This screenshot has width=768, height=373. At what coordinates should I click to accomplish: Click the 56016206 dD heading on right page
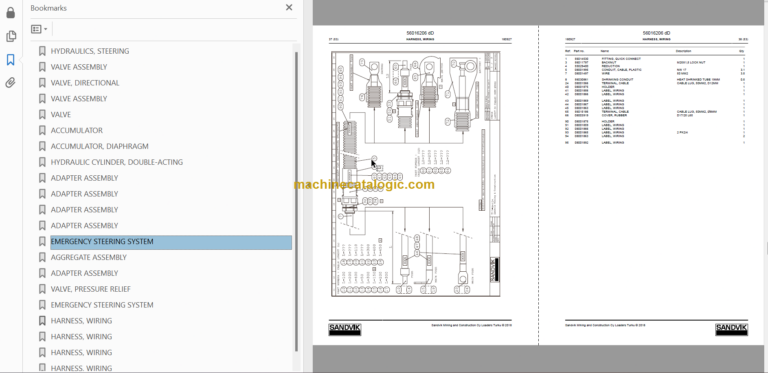656,33
